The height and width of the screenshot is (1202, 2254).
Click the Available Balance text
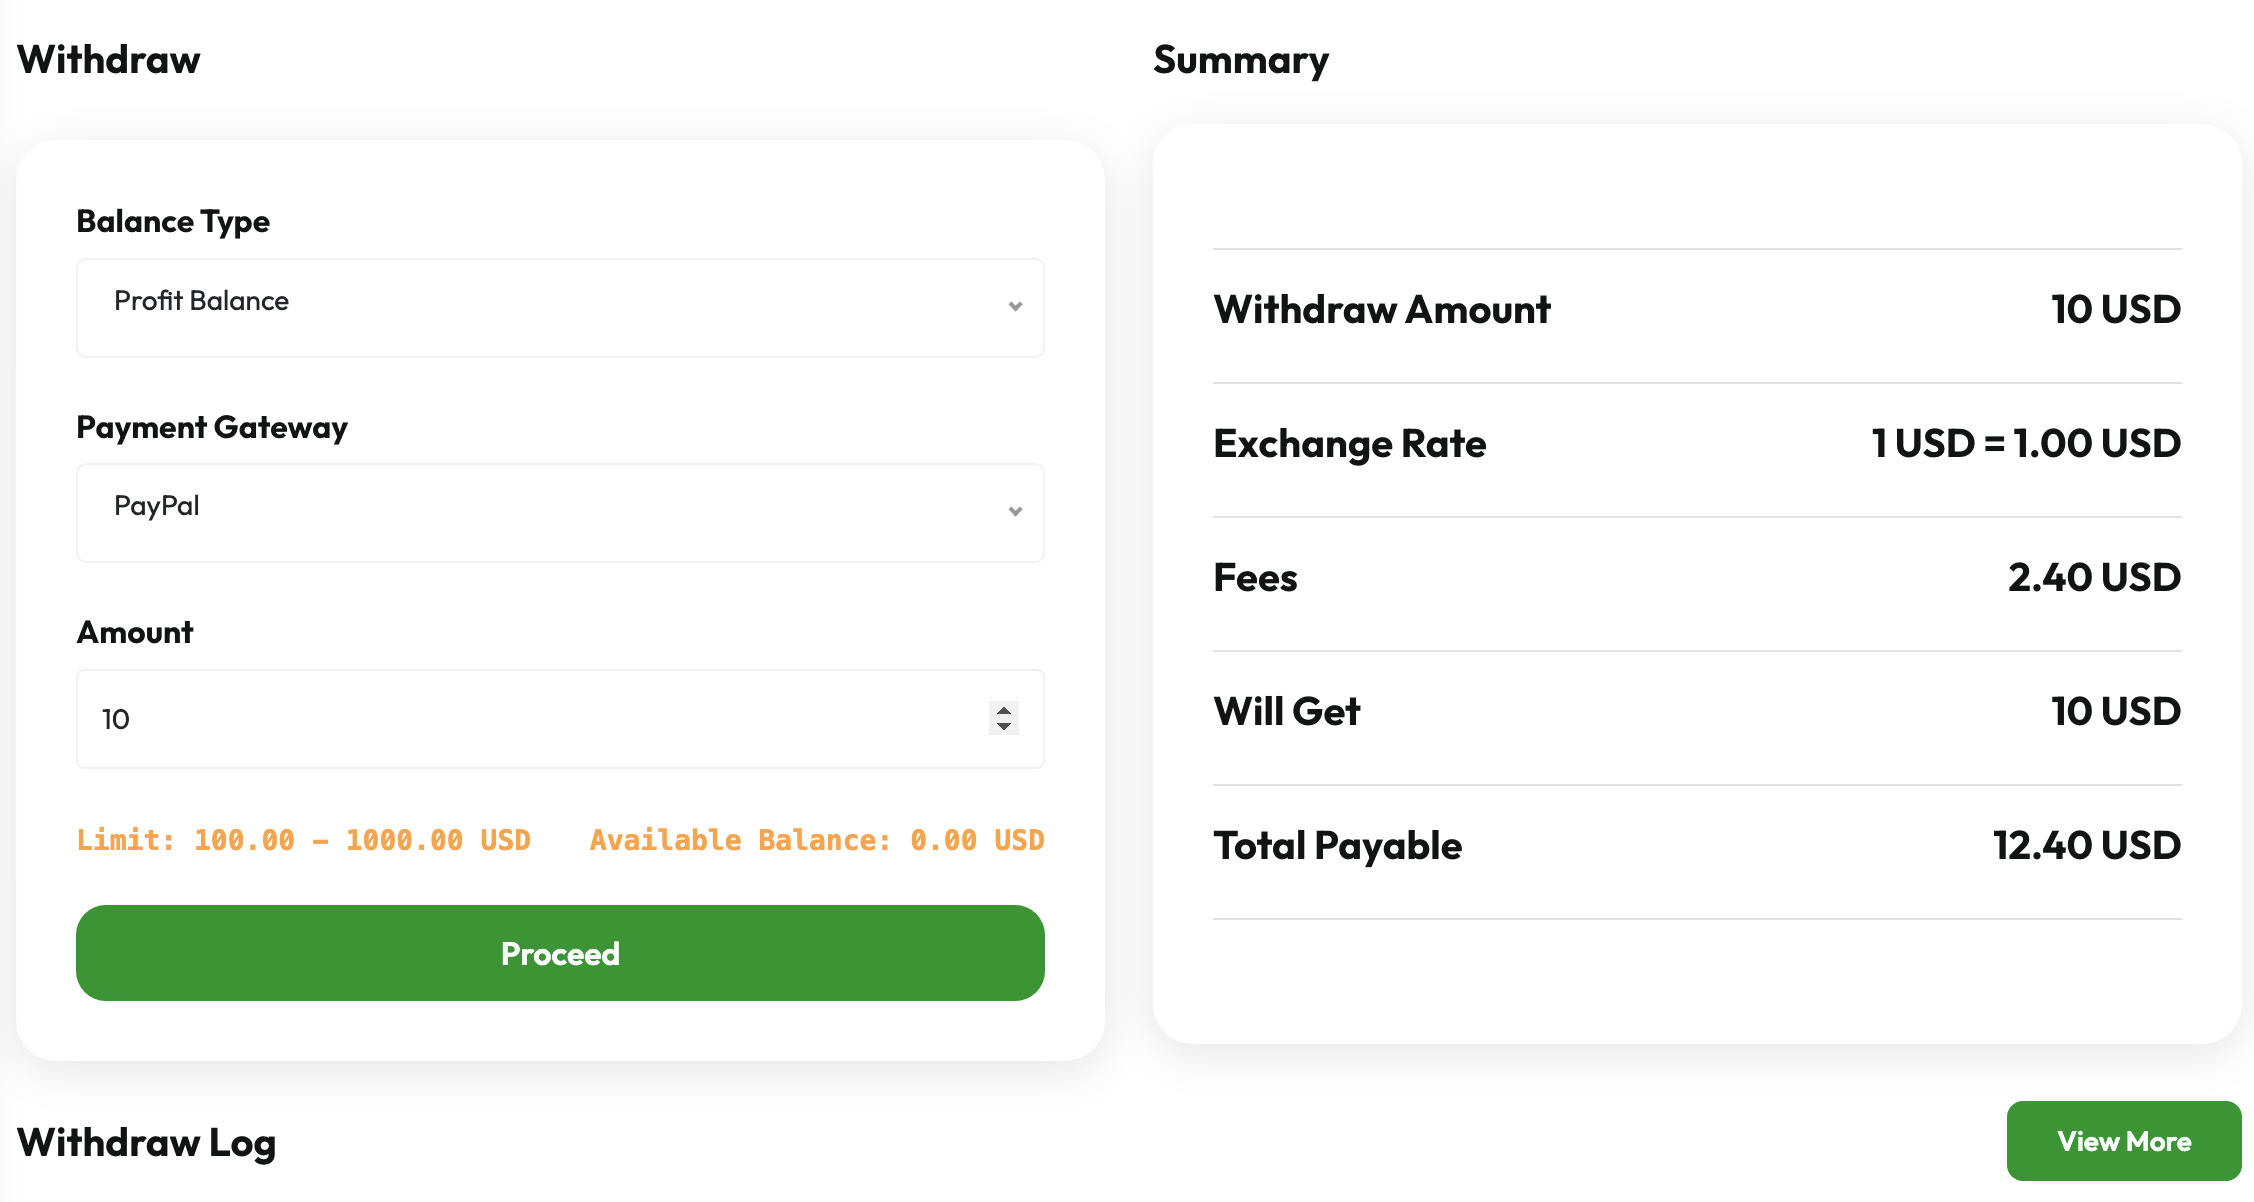pos(816,840)
